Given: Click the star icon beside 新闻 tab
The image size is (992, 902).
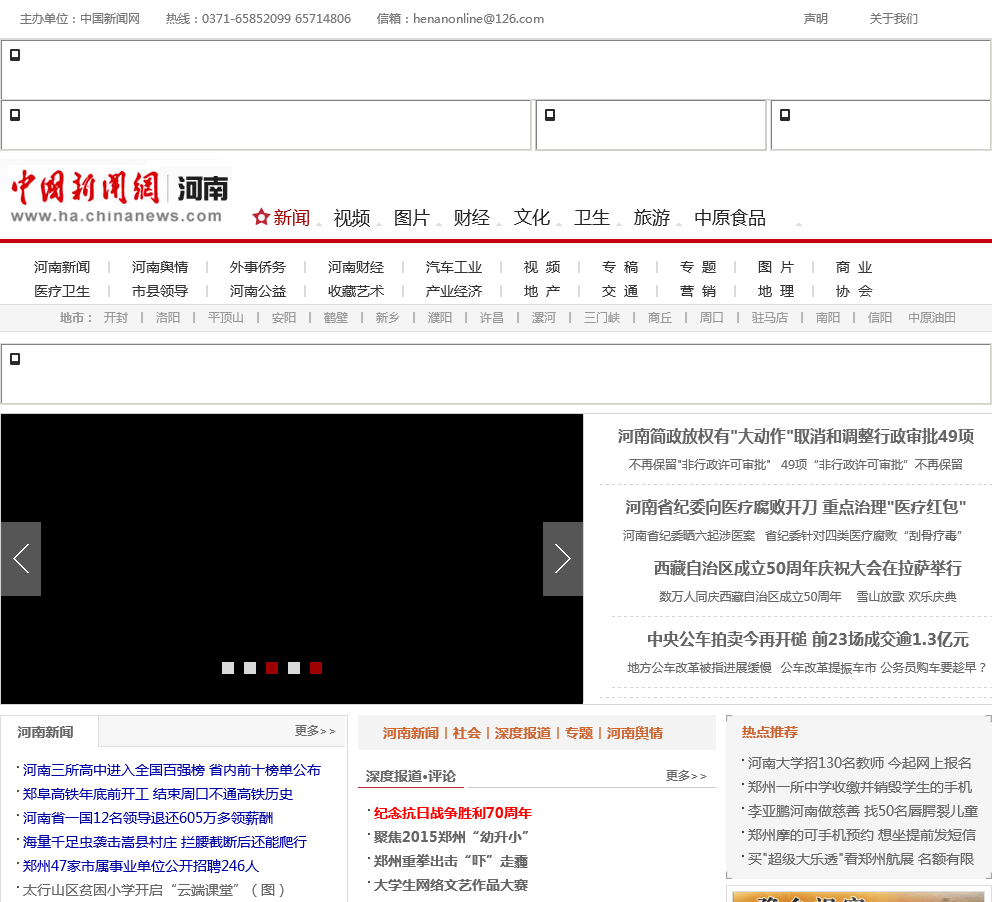Looking at the screenshot, I should pyautogui.click(x=261, y=217).
